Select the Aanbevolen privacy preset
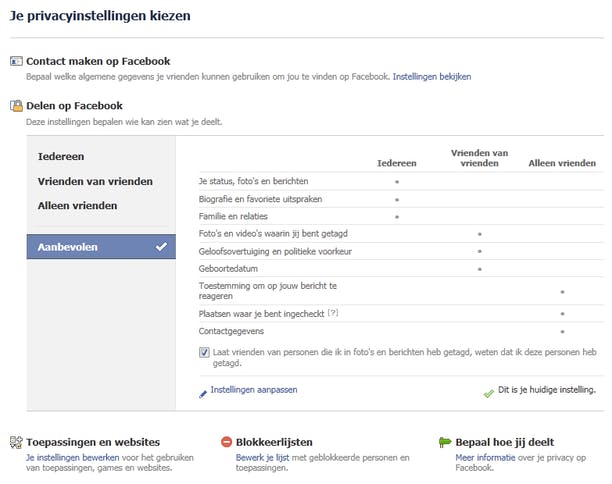This screenshot has height=484, width=612. tap(68, 246)
